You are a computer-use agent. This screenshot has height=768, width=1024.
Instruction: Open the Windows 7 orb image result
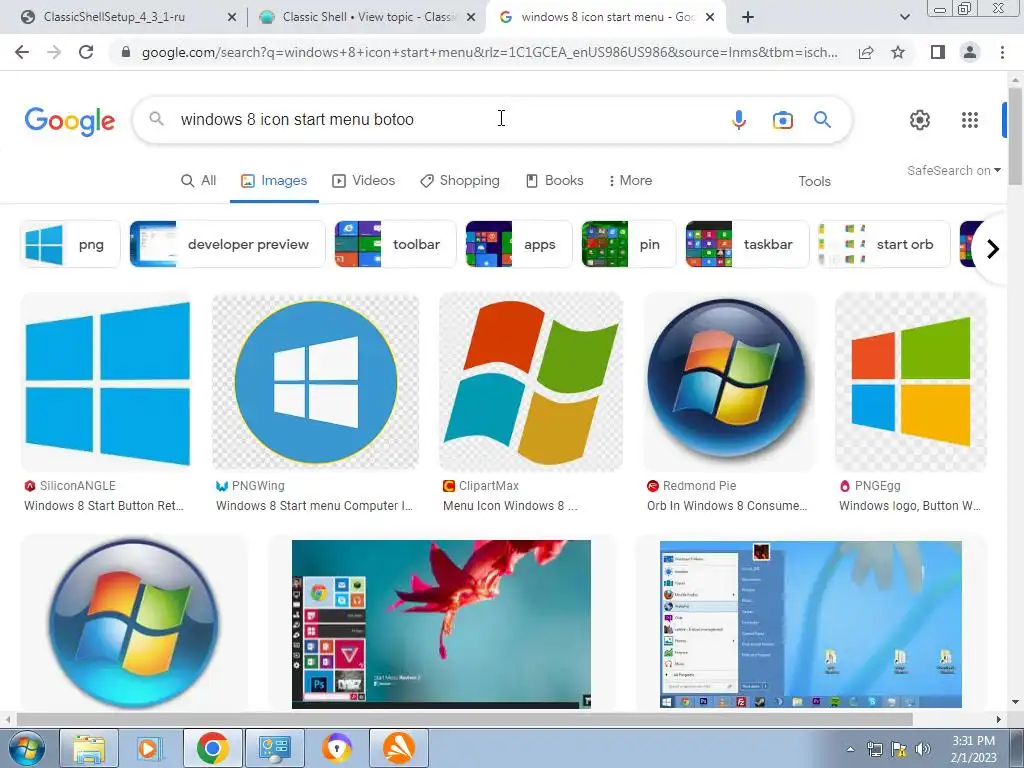(134, 623)
